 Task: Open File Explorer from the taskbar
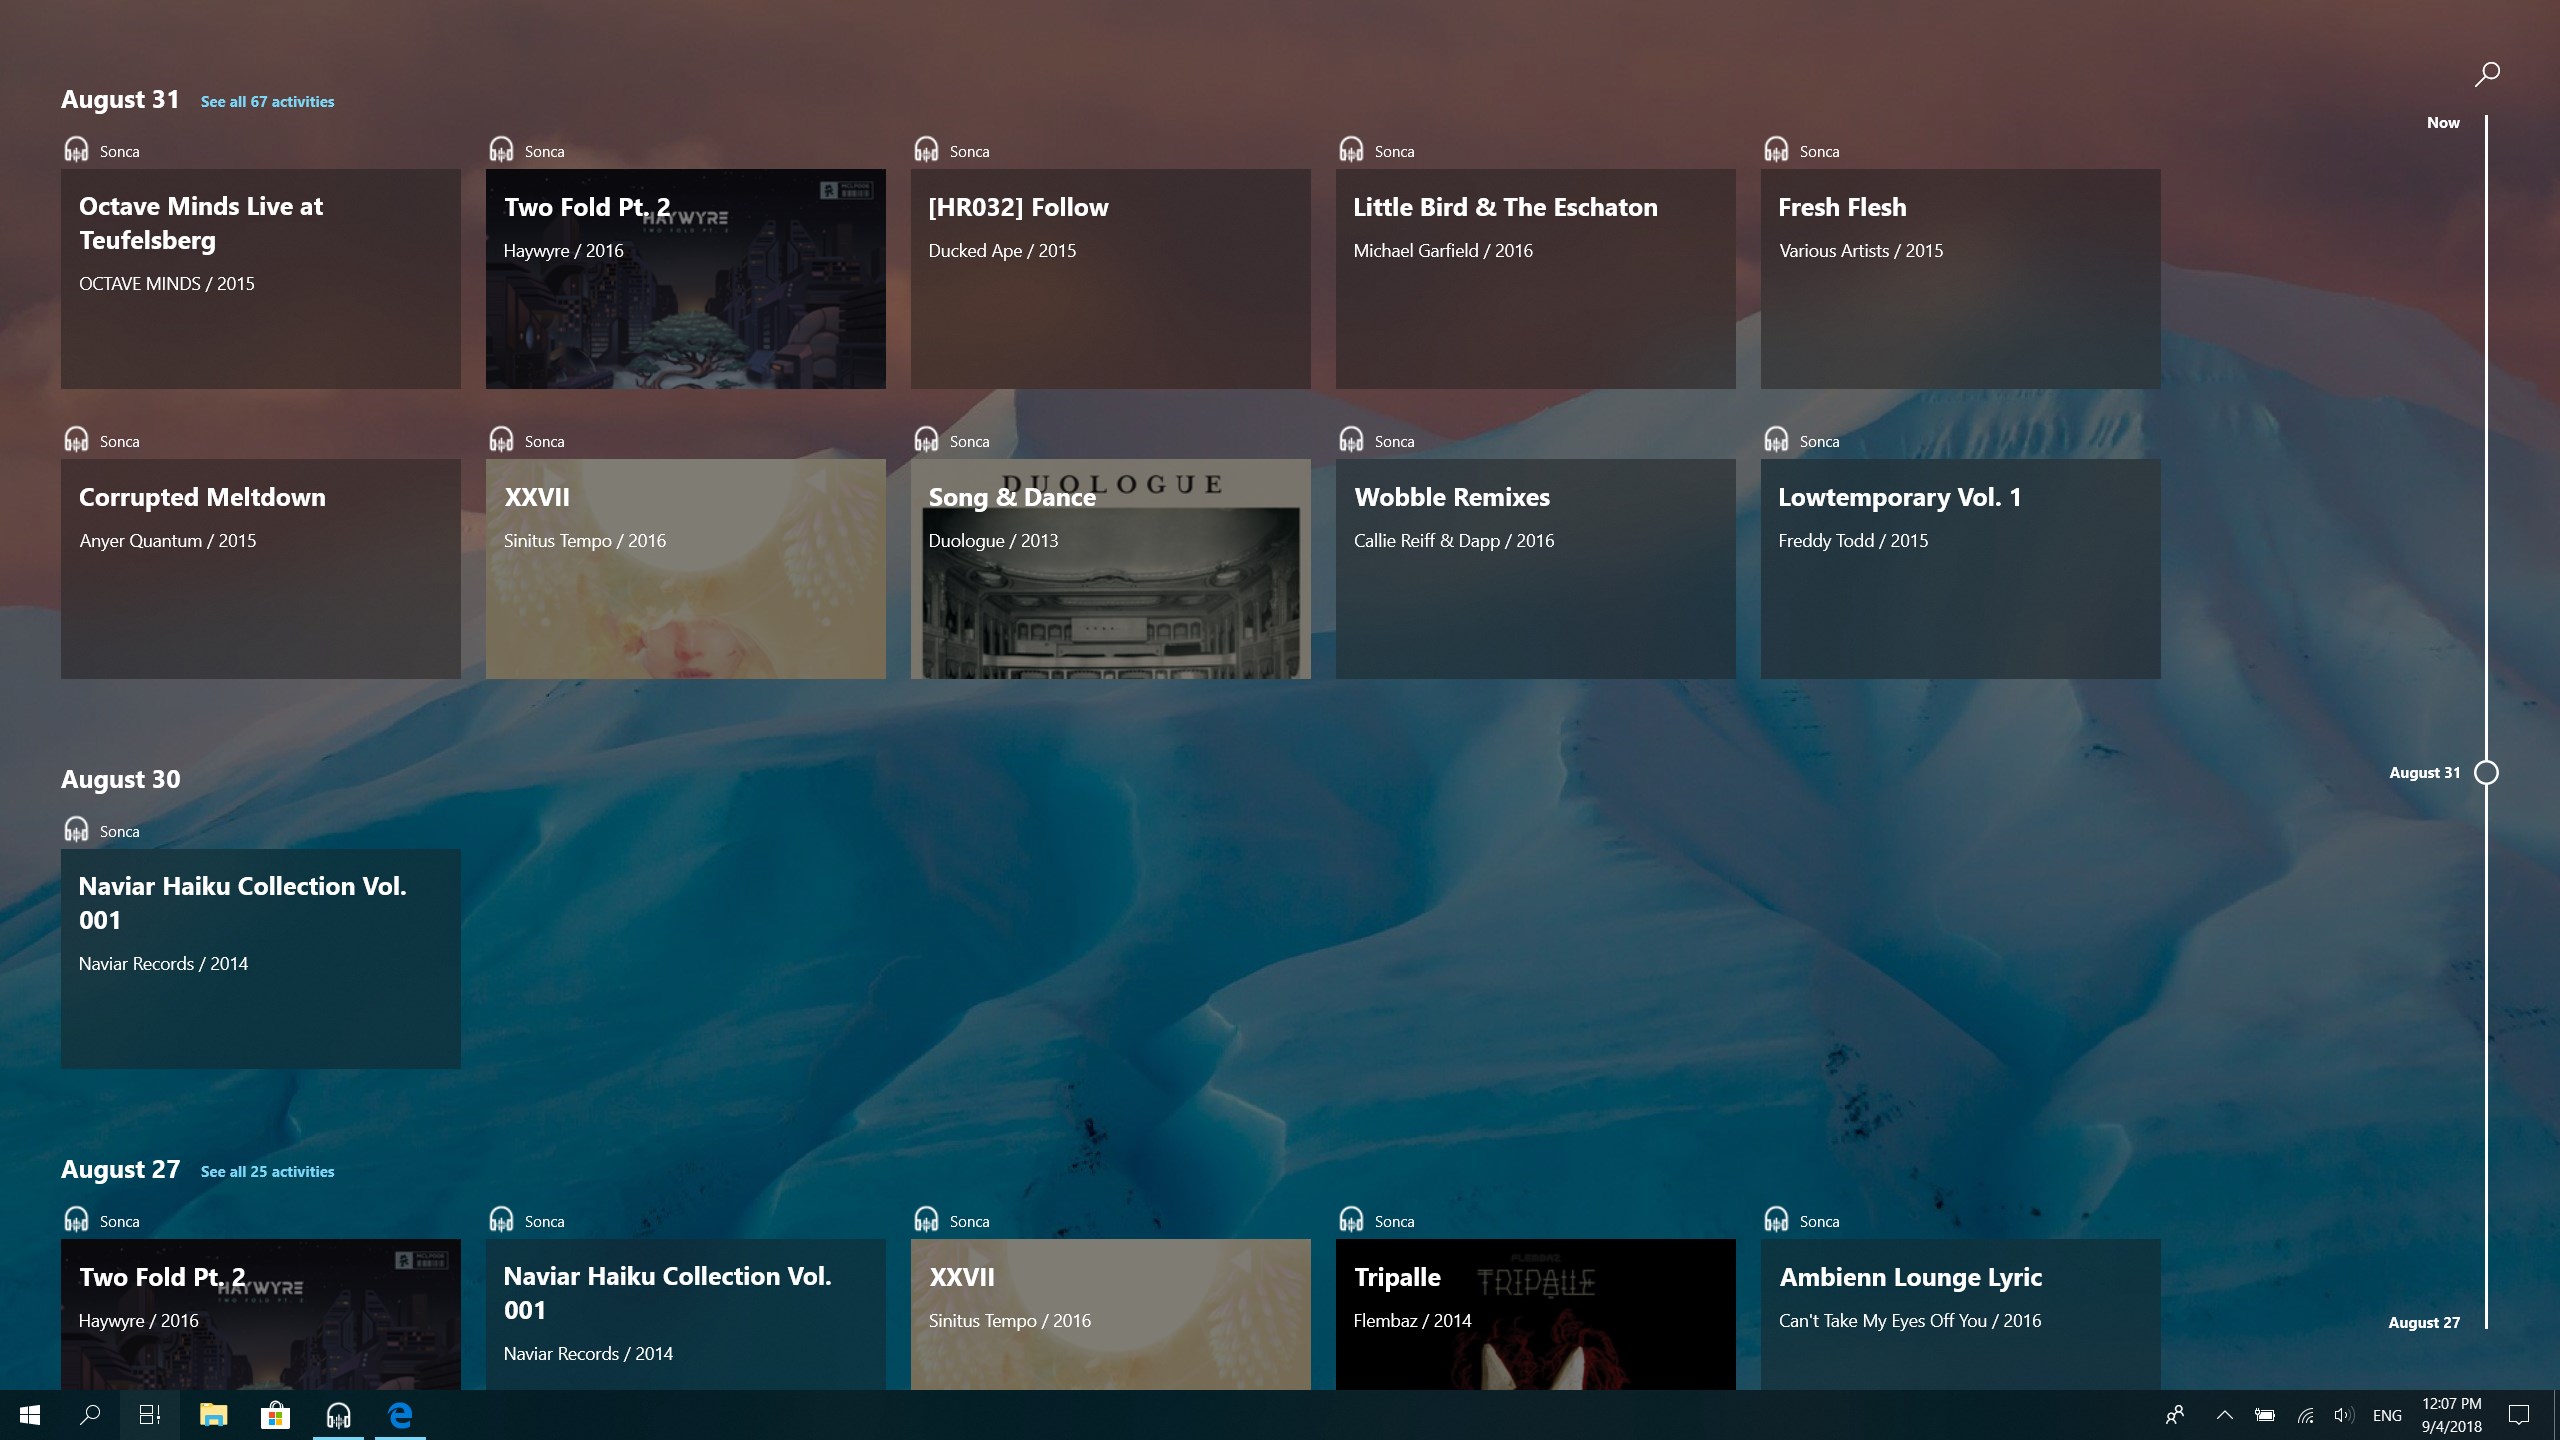tap(213, 1415)
